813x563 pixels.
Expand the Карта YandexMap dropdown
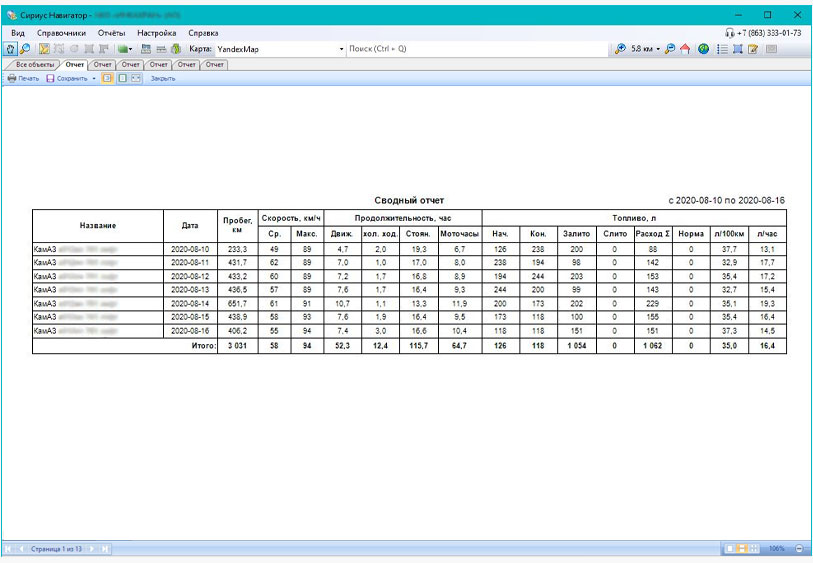coord(341,49)
